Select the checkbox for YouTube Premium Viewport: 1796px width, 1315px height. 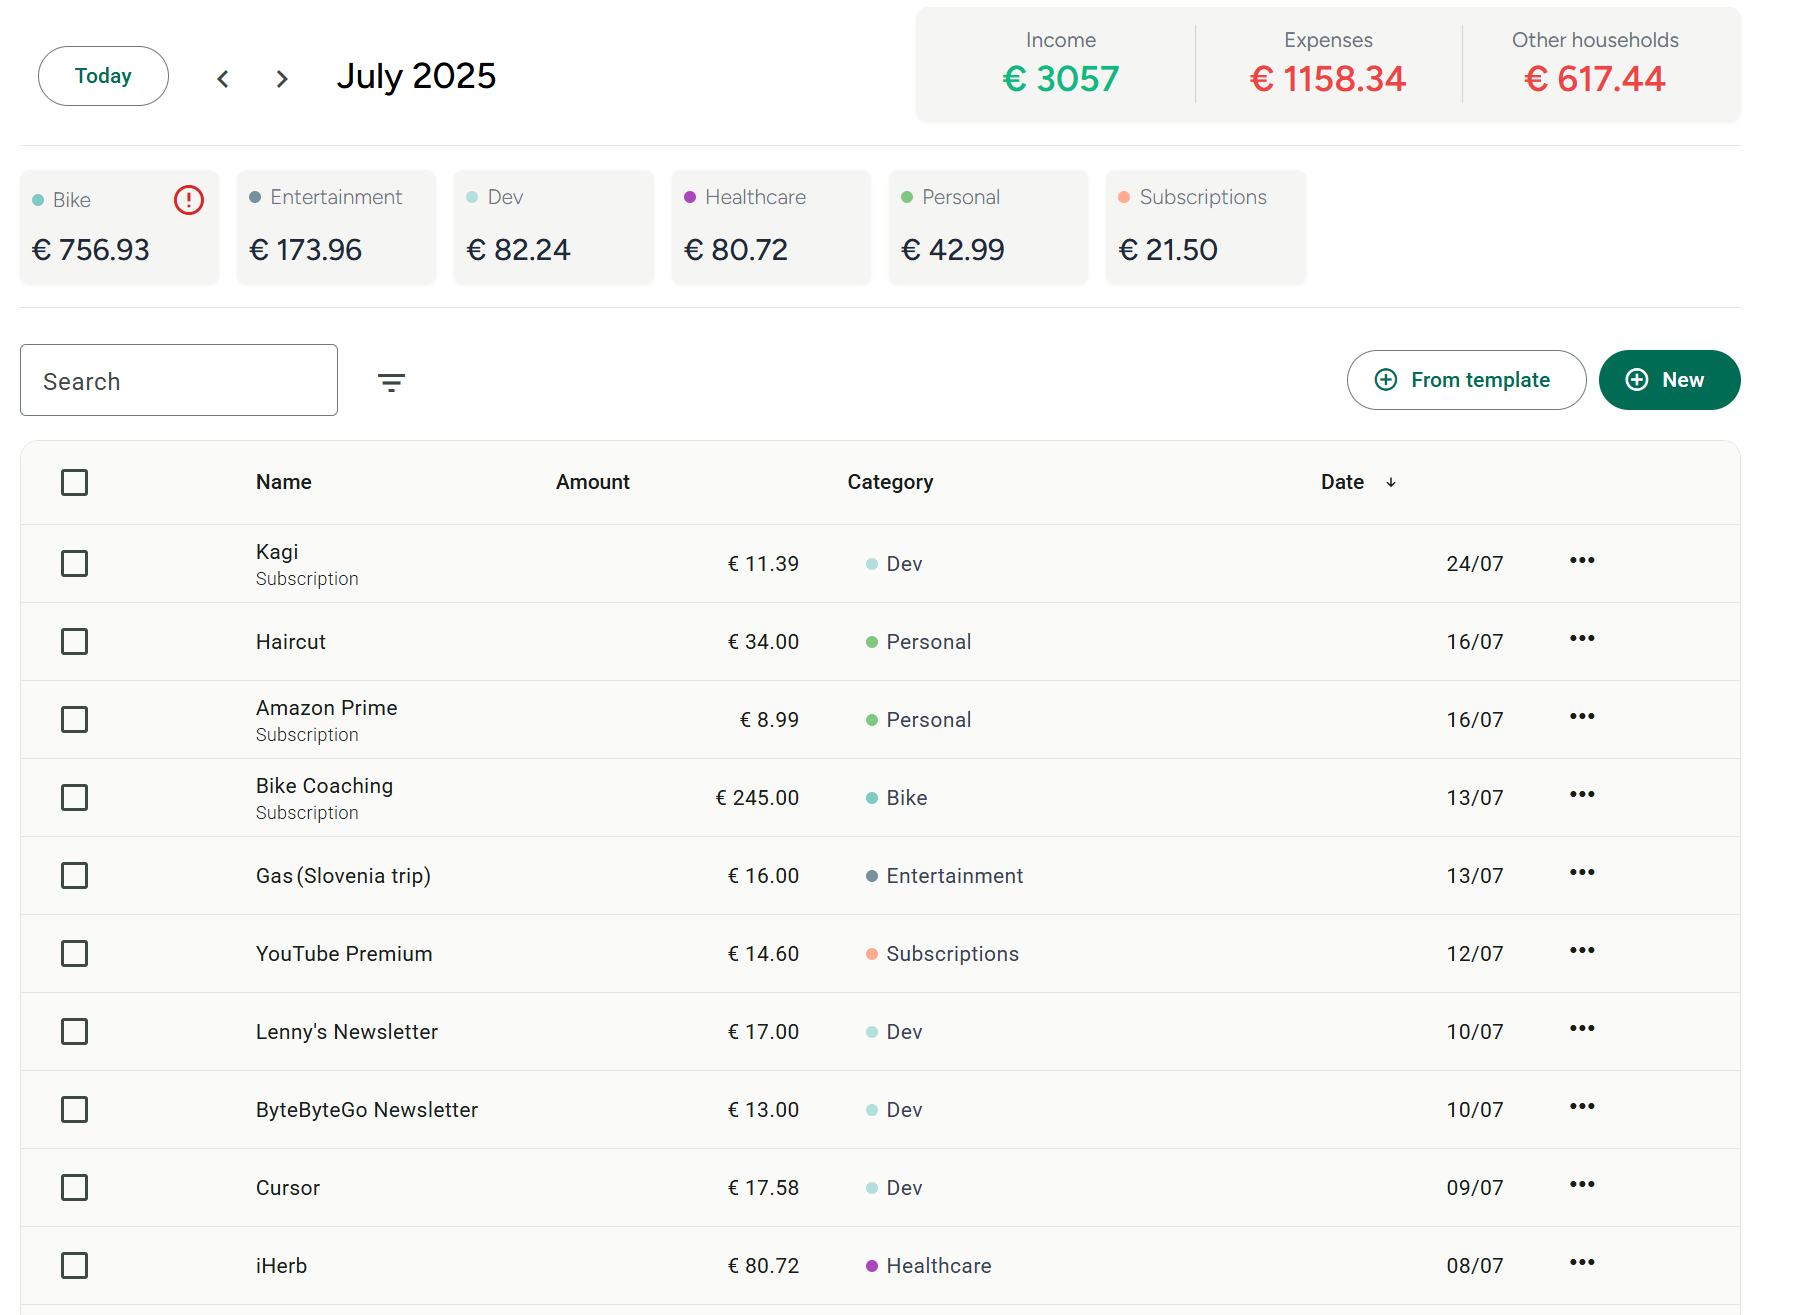(75, 953)
